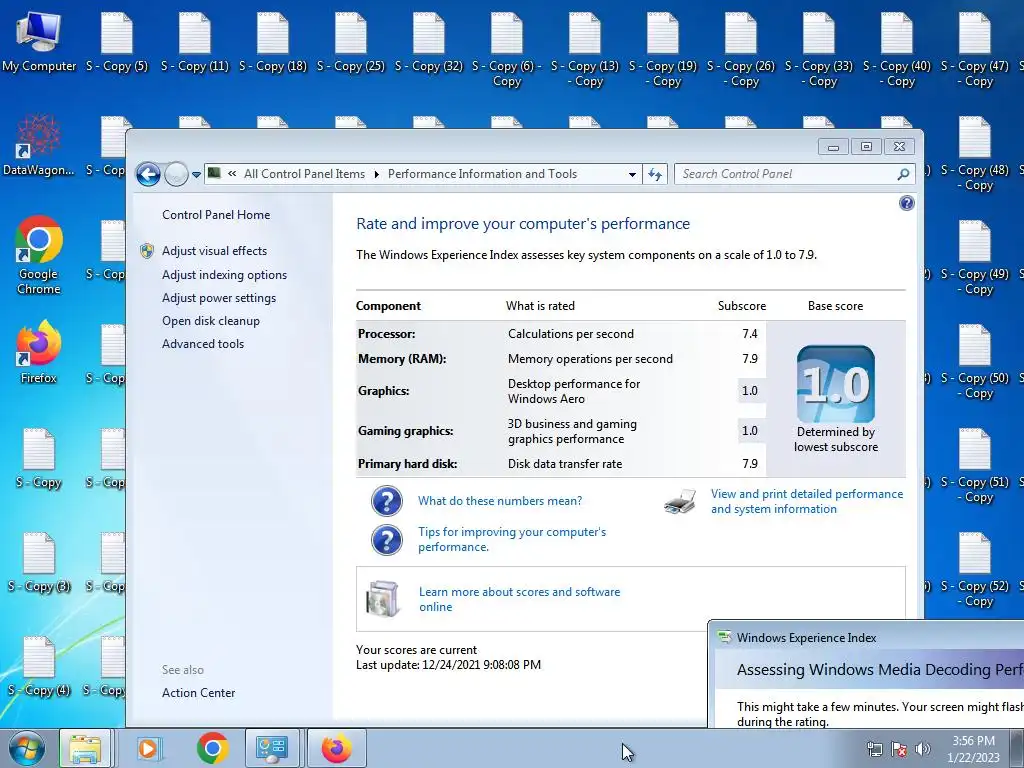Open recent pages dropdown arrow beside forward button

[x=196, y=175]
